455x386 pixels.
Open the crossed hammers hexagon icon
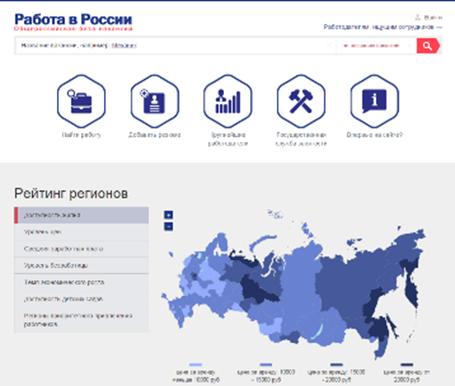click(x=301, y=101)
